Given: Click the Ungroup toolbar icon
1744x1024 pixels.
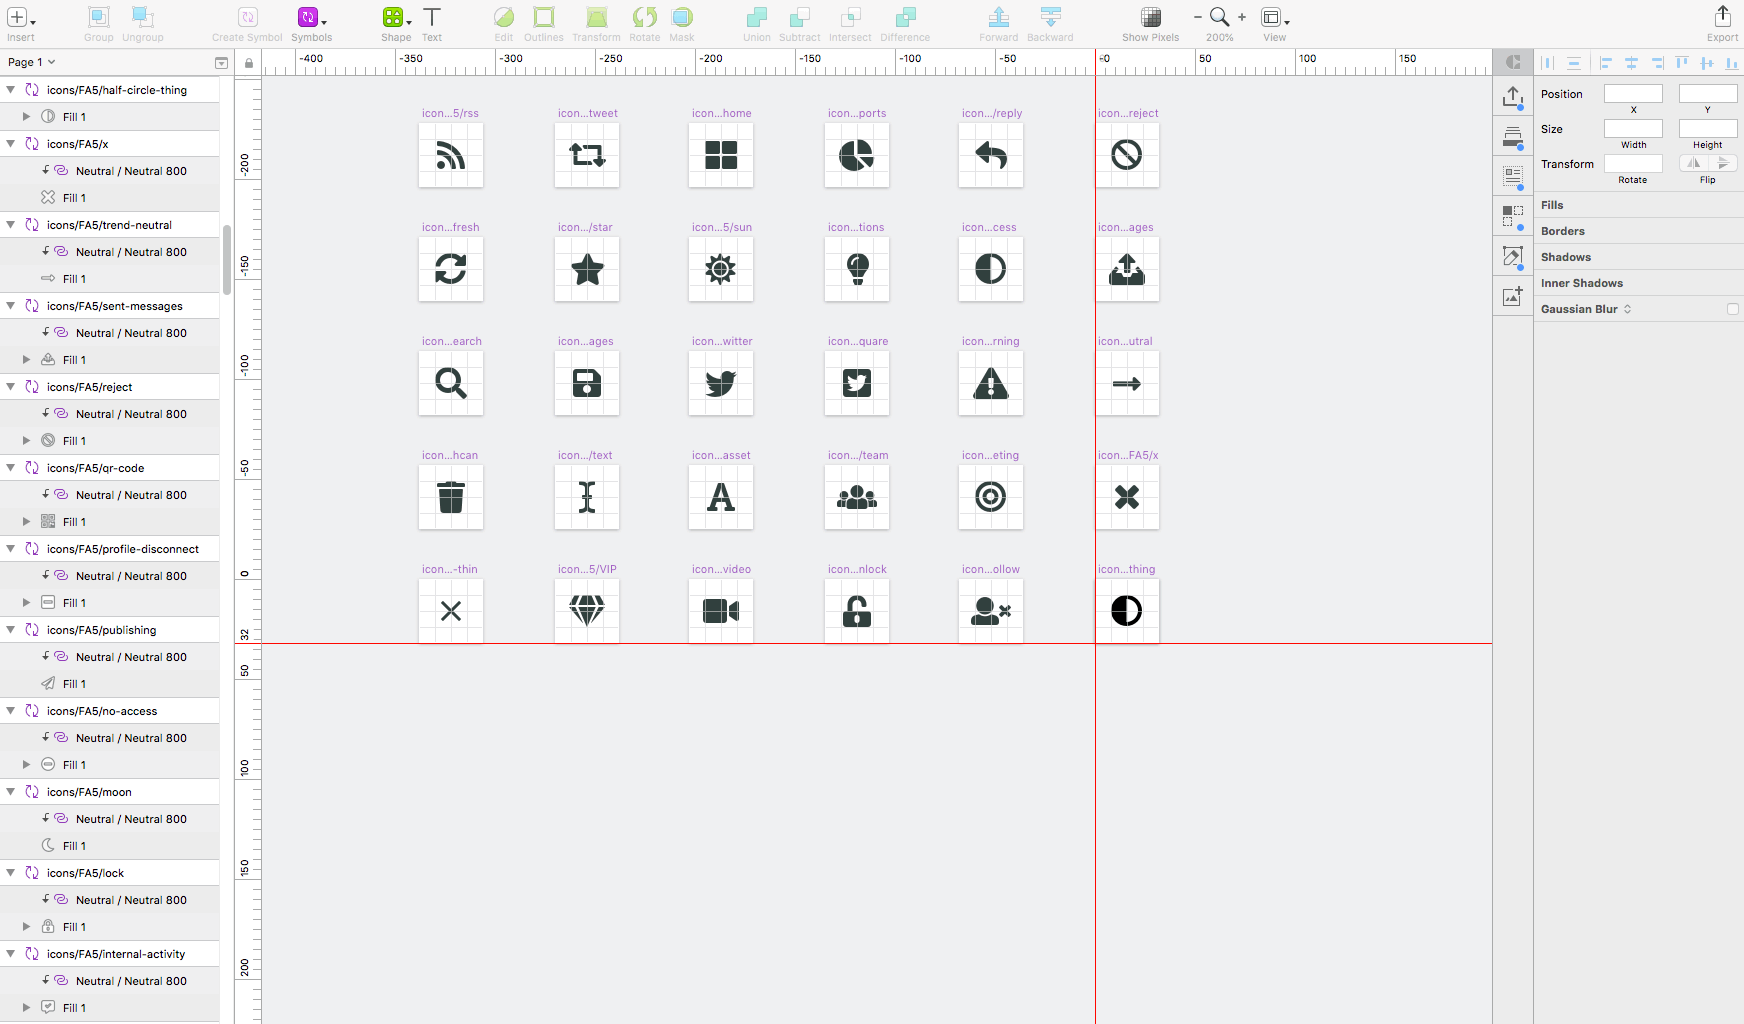Looking at the screenshot, I should 143,18.
